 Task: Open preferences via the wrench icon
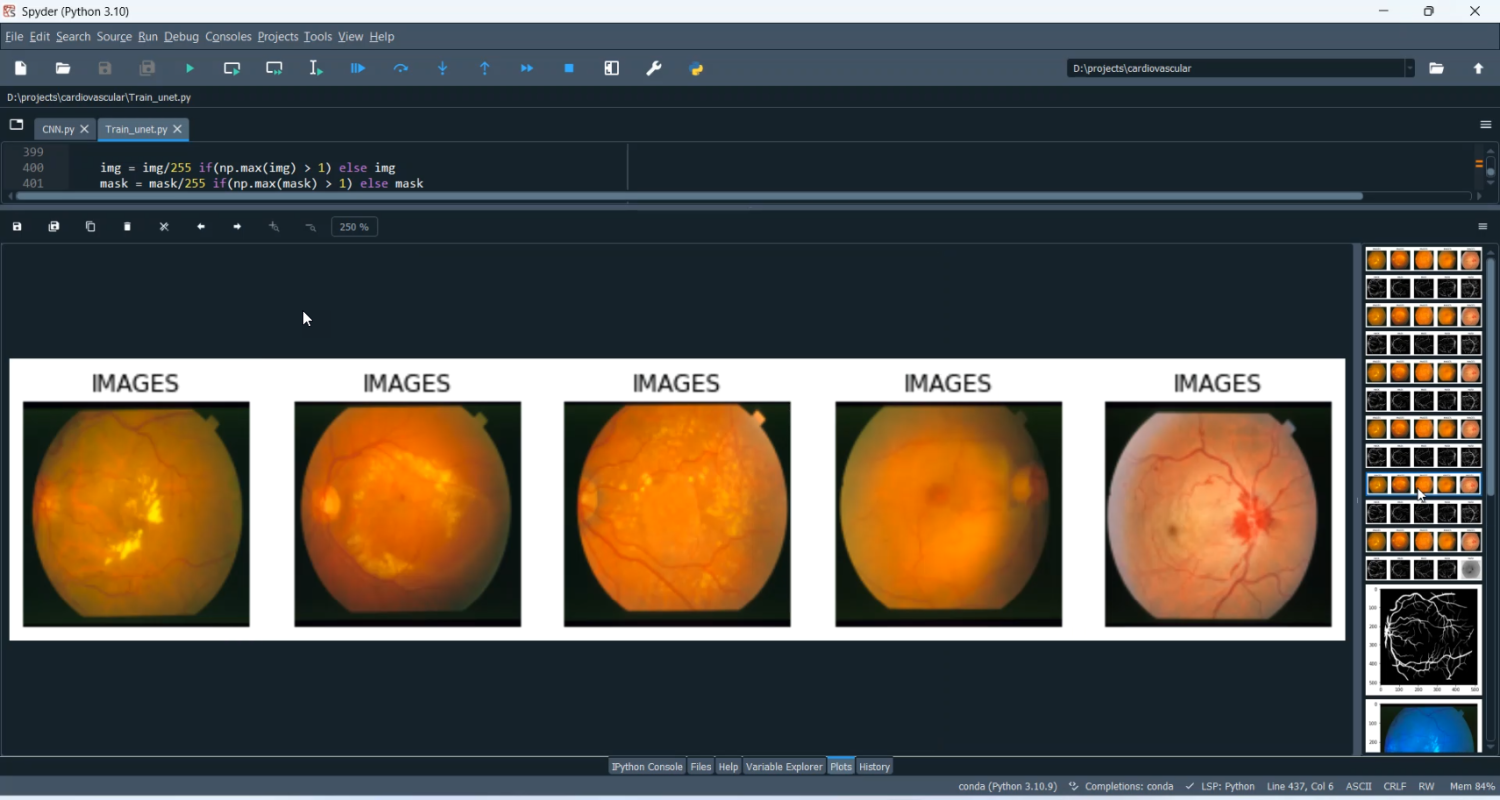(x=653, y=68)
